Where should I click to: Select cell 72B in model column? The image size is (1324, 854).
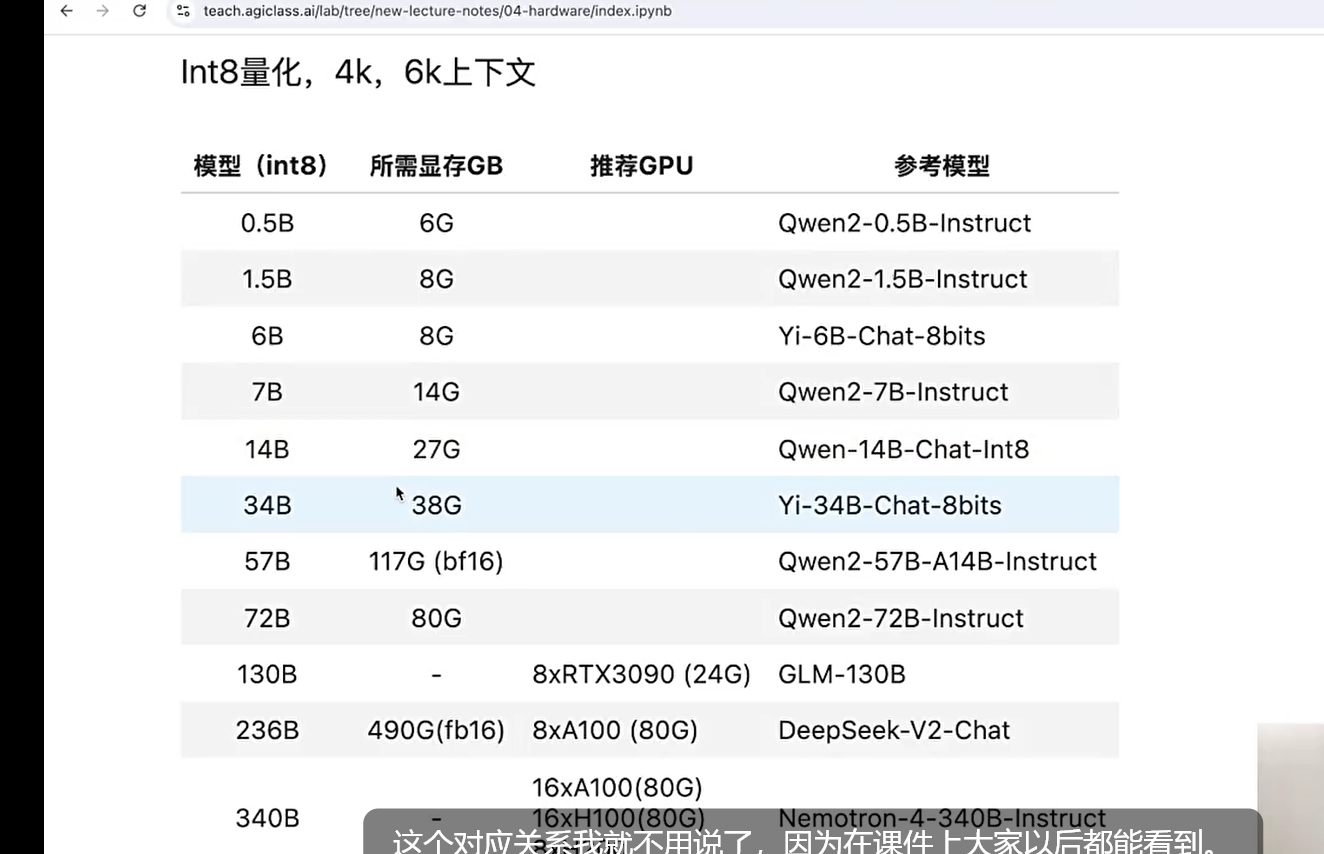pos(267,618)
